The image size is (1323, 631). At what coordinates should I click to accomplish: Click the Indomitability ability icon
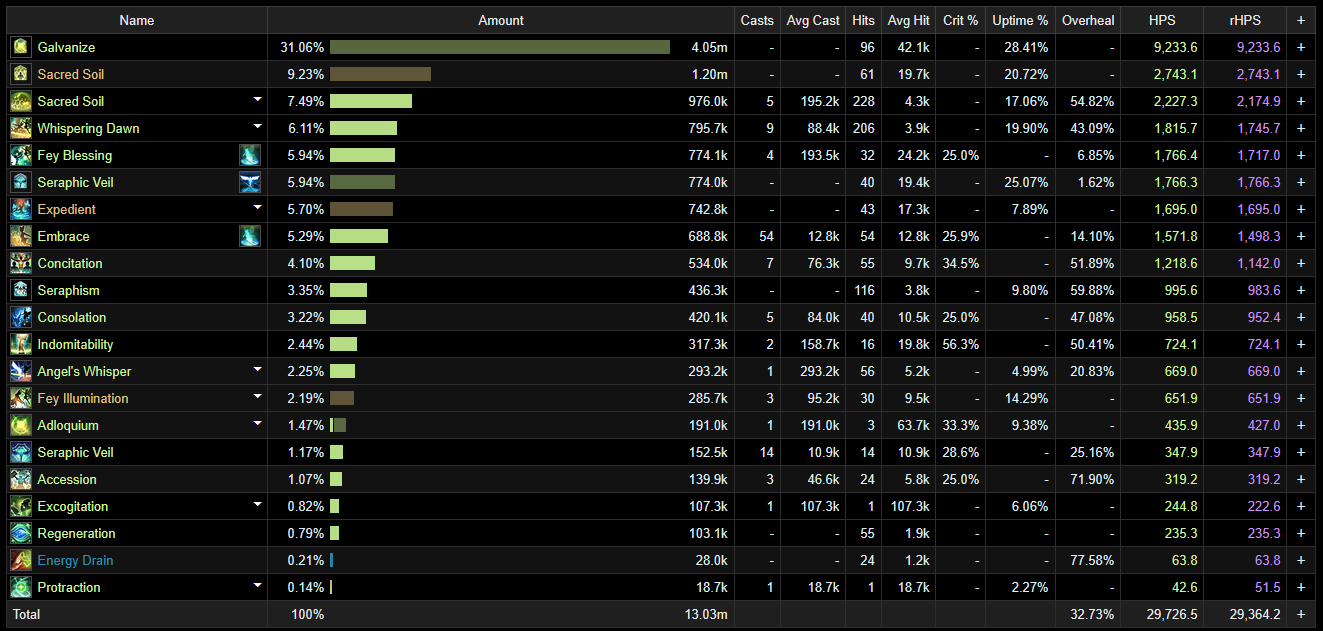click(x=21, y=344)
